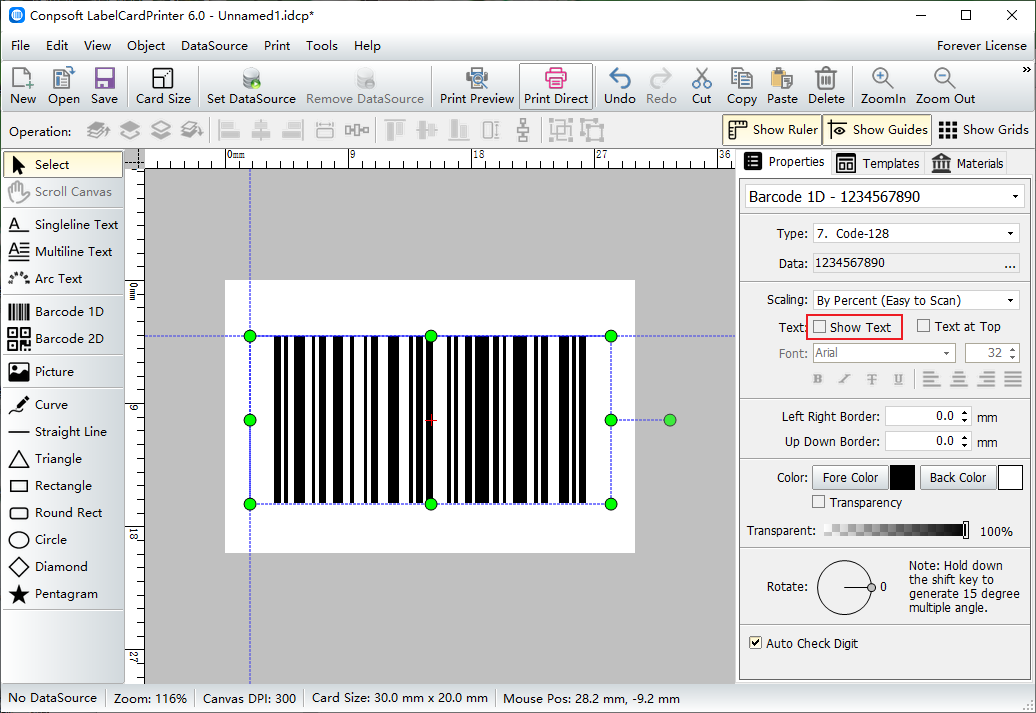Image resolution: width=1036 pixels, height=713 pixels.
Task: Select the Round Rect tool
Action: point(63,513)
